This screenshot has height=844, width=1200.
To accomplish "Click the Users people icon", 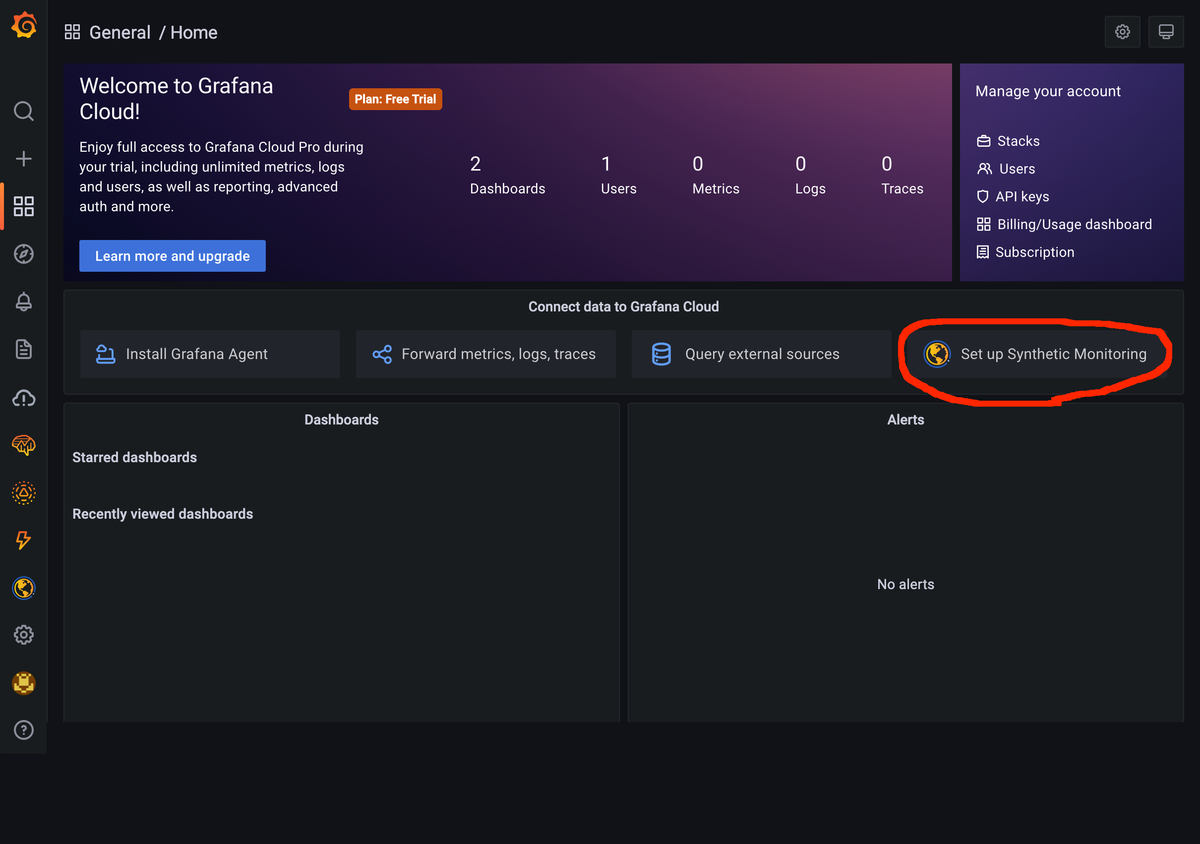I will 985,169.
